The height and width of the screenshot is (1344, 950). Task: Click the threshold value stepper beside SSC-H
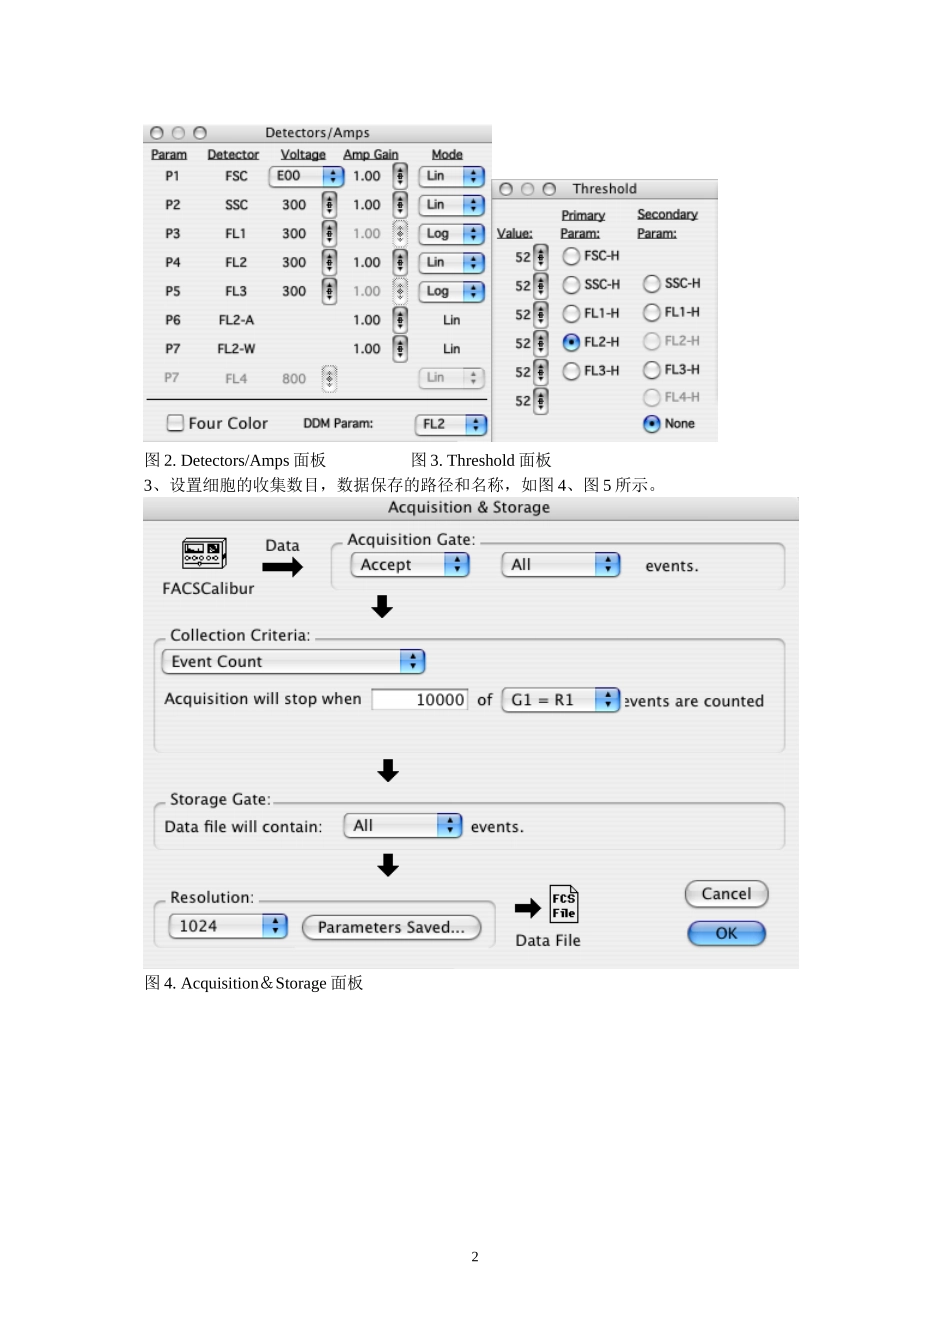pyautogui.click(x=541, y=286)
